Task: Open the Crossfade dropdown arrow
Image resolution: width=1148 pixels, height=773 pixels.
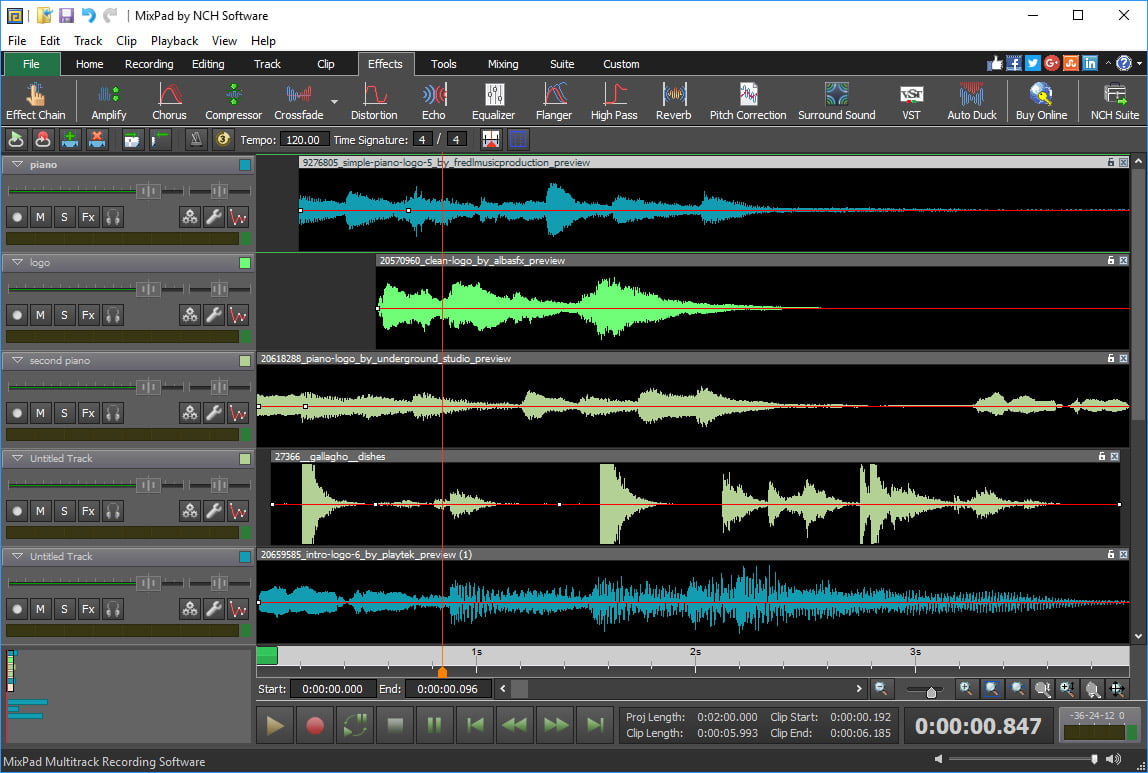Action: pyautogui.click(x=334, y=100)
